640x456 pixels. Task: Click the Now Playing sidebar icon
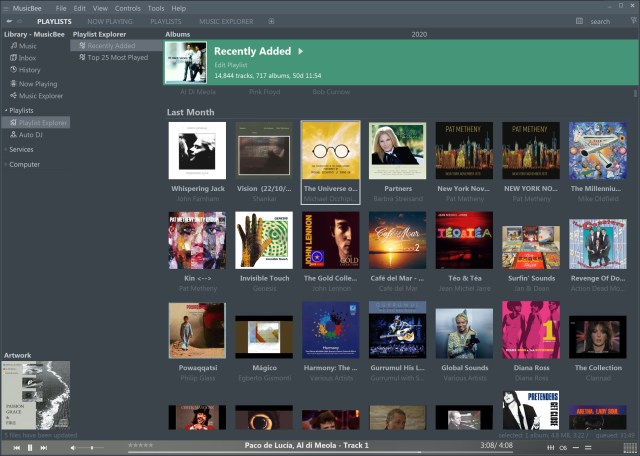coord(14,84)
